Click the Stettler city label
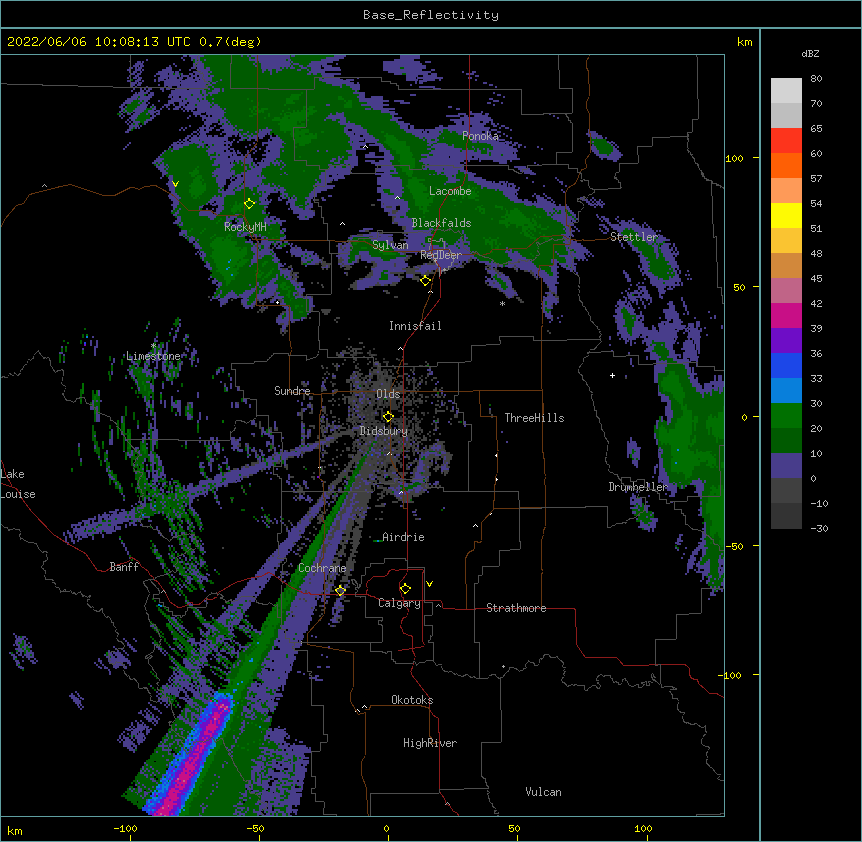This screenshot has width=862, height=842. coord(633,237)
